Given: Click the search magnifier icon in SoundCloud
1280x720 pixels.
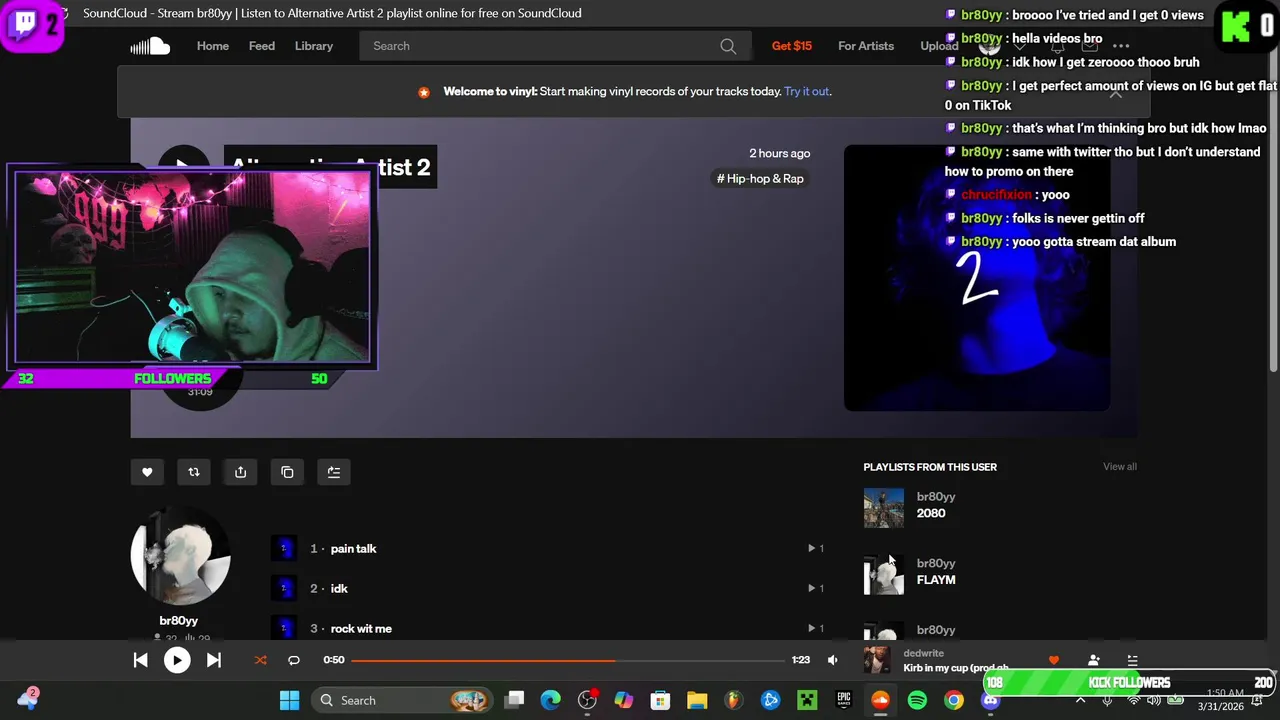Looking at the screenshot, I should pyautogui.click(x=728, y=46).
